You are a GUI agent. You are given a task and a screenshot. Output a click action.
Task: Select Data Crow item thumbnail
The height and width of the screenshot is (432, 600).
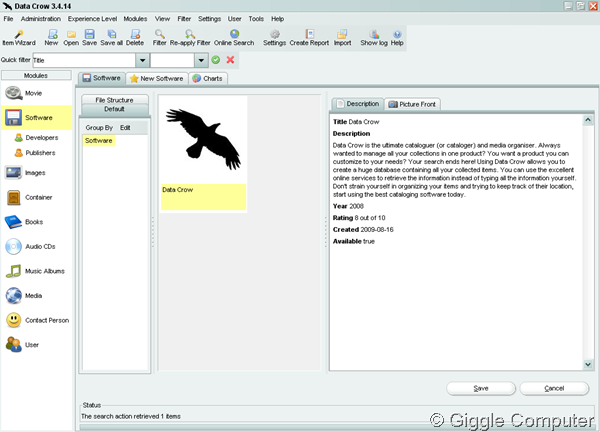[203, 154]
